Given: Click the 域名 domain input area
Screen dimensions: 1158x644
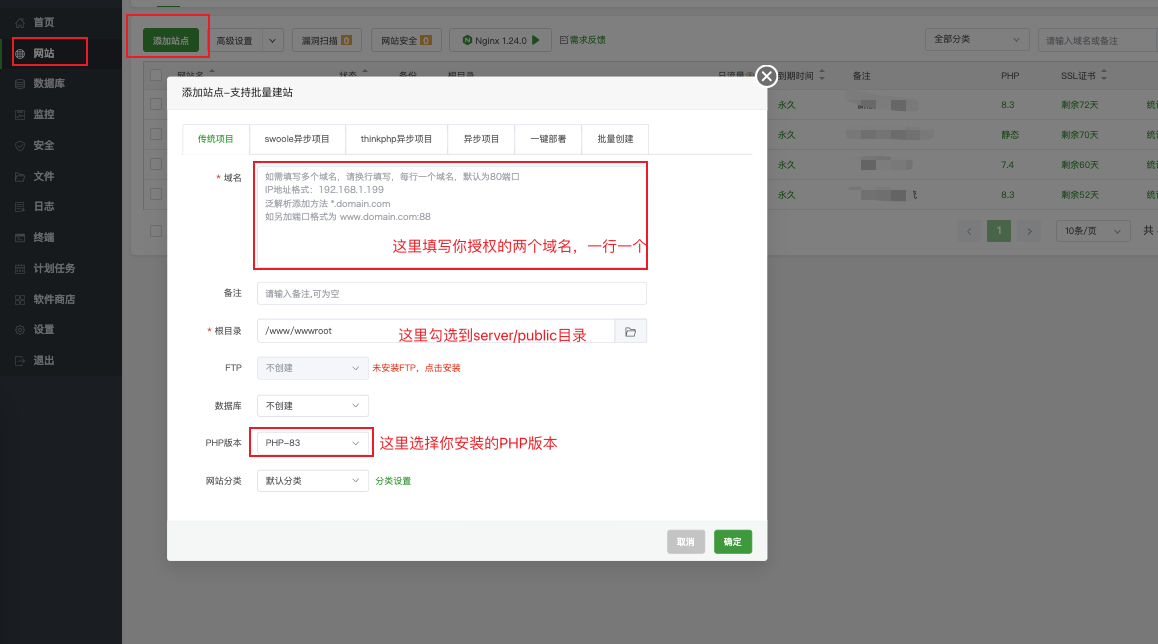Looking at the screenshot, I should [x=450, y=215].
